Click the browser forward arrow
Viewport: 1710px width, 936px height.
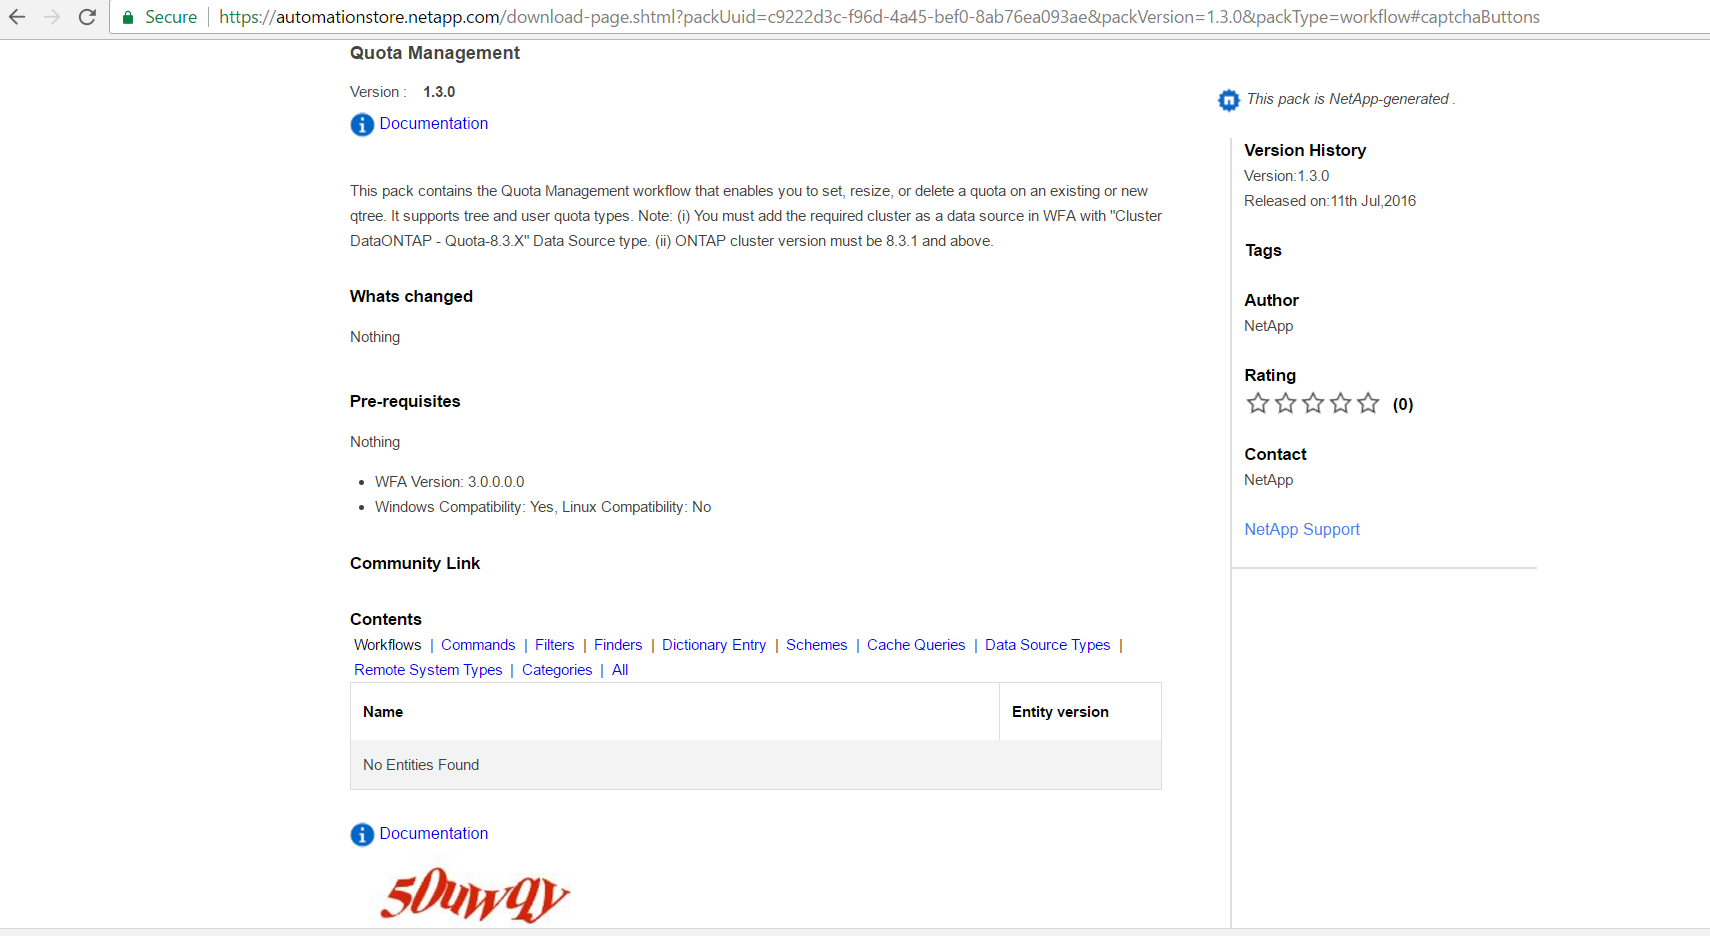point(52,17)
